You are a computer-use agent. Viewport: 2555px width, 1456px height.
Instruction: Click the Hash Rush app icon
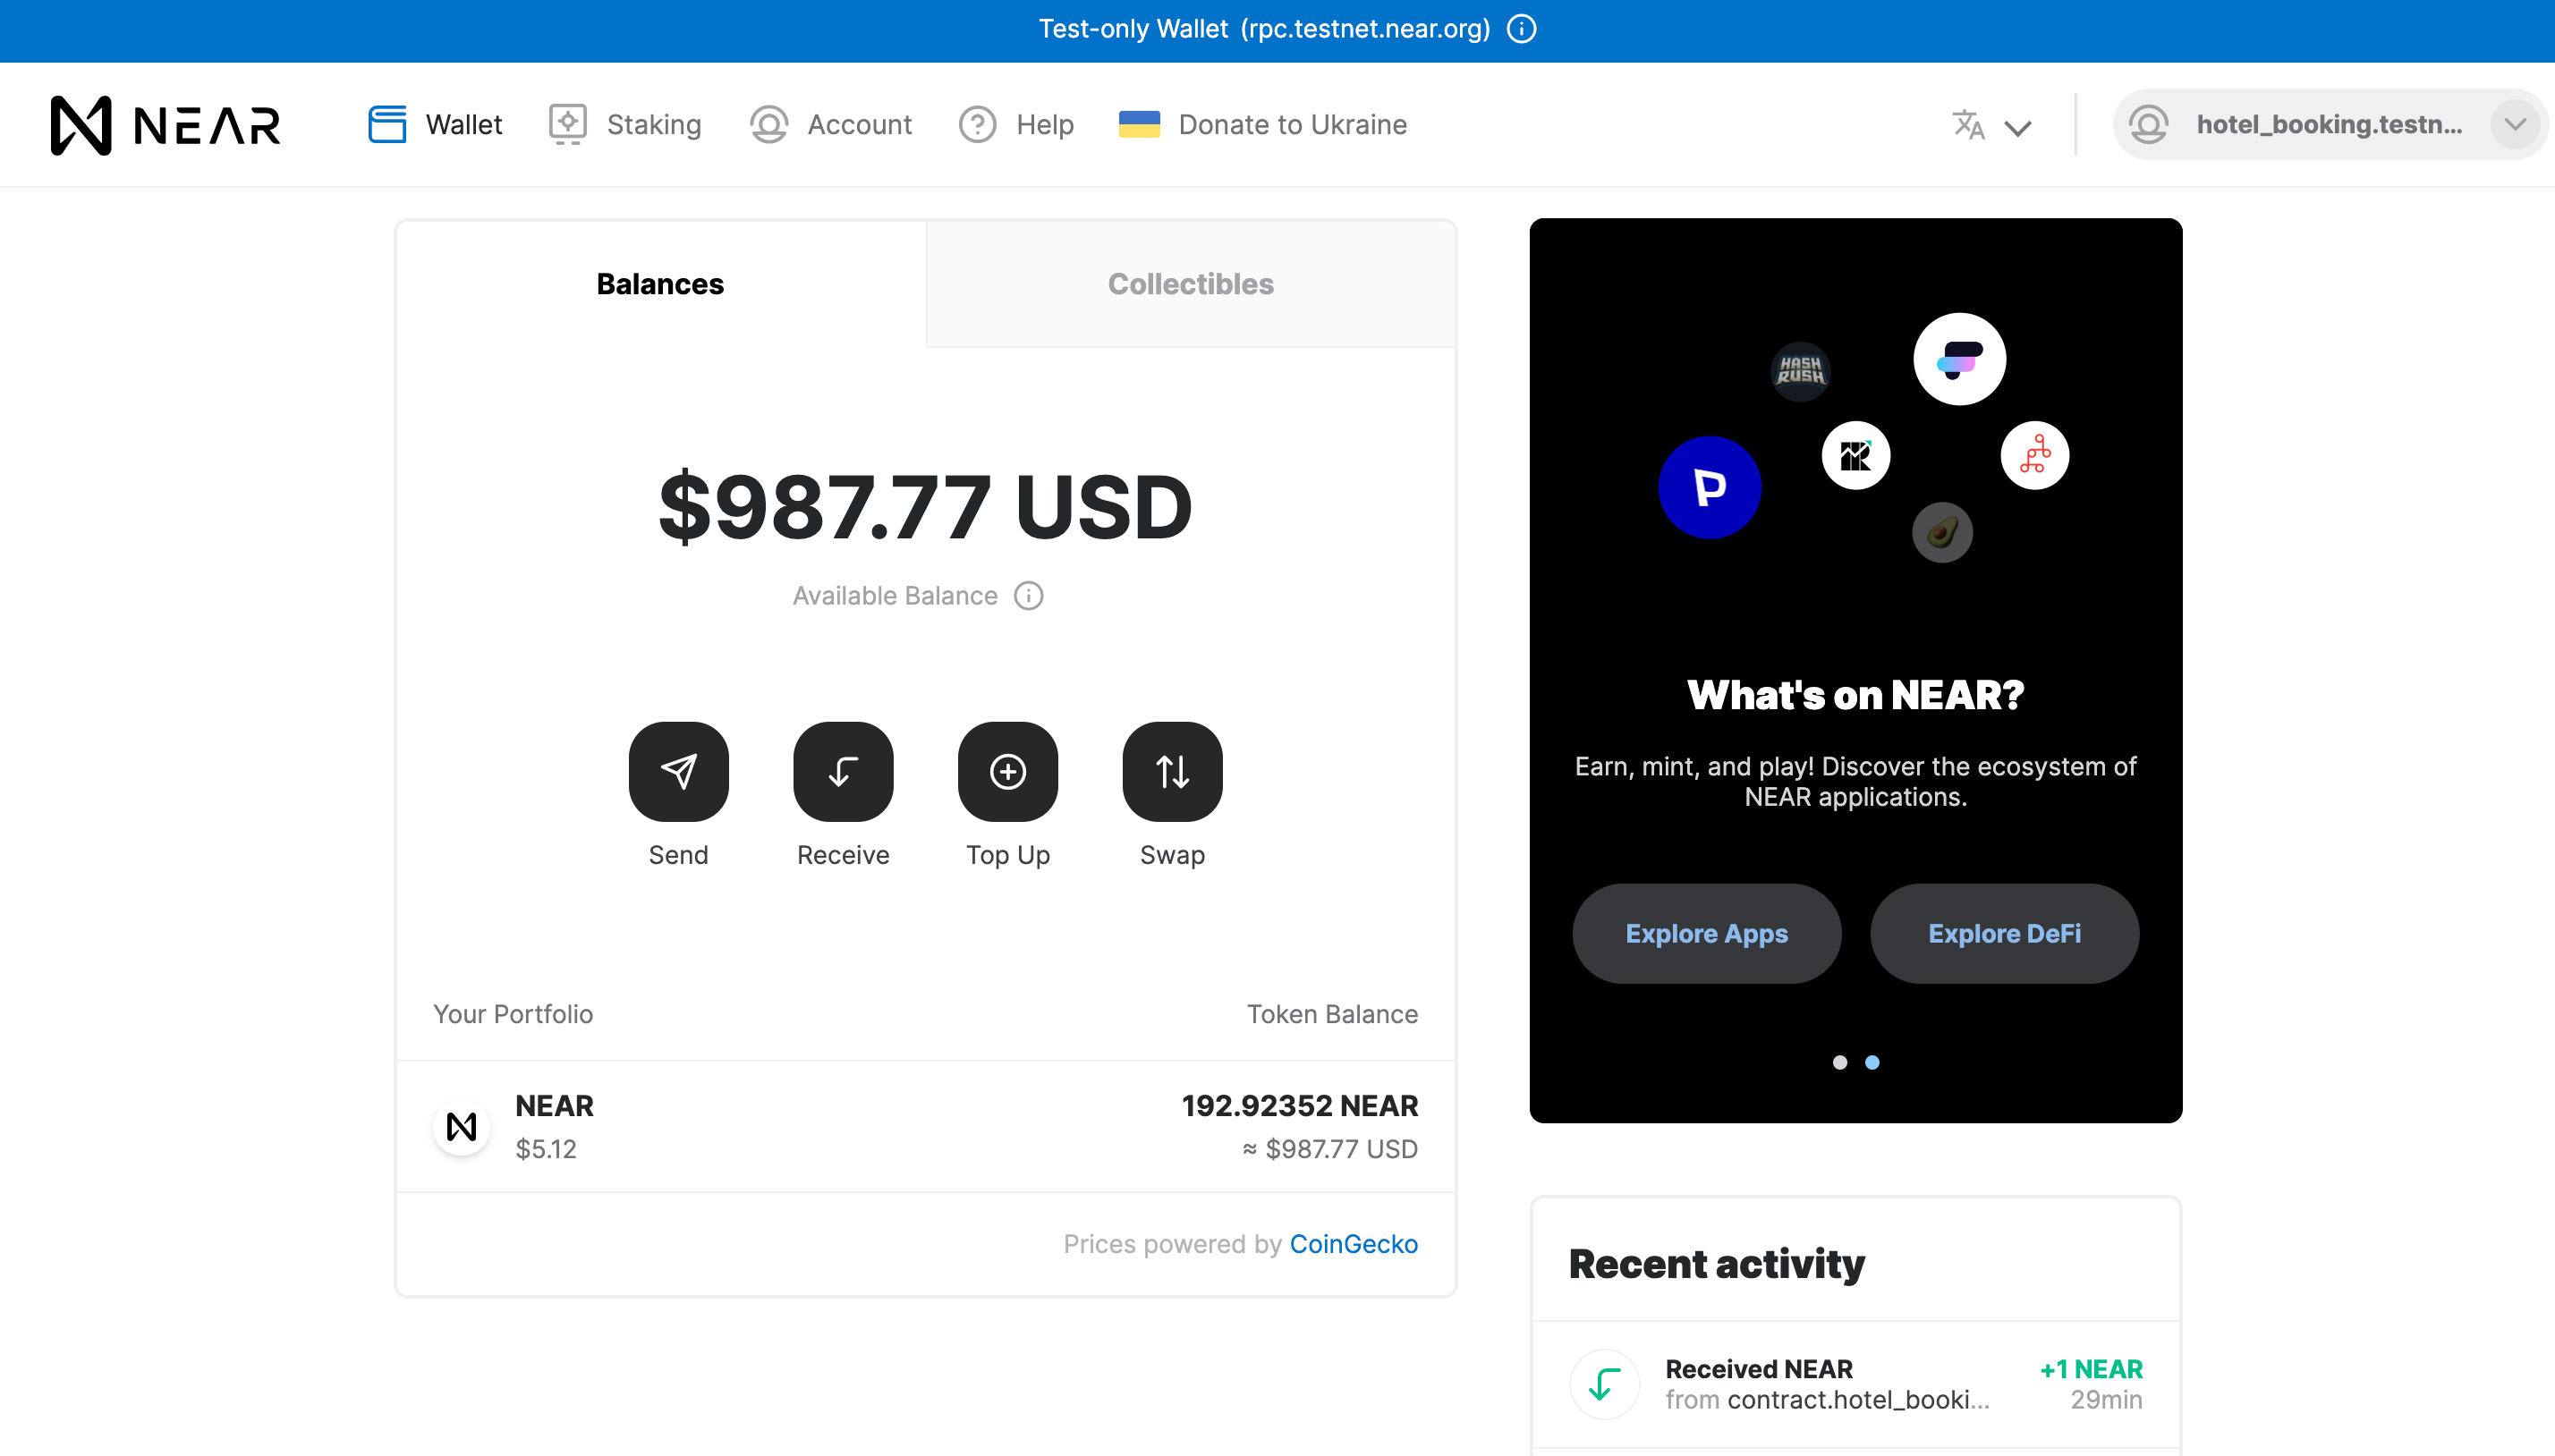pyautogui.click(x=1800, y=371)
